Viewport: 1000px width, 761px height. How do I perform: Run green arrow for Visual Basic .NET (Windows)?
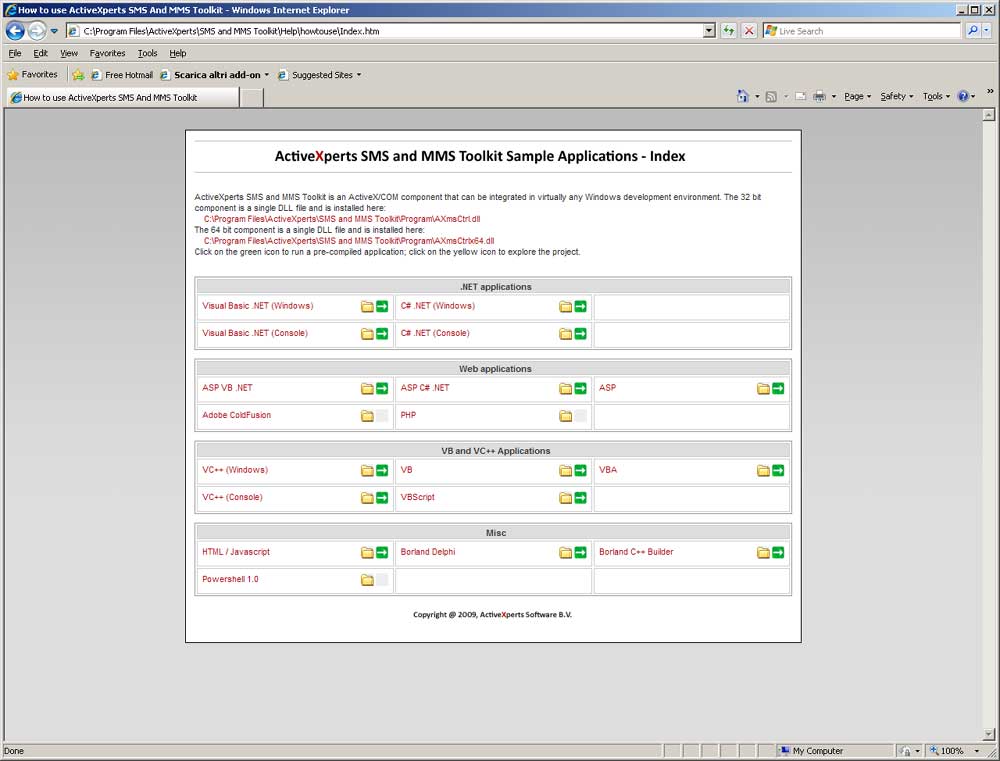pyautogui.click(x=382, y=307)
